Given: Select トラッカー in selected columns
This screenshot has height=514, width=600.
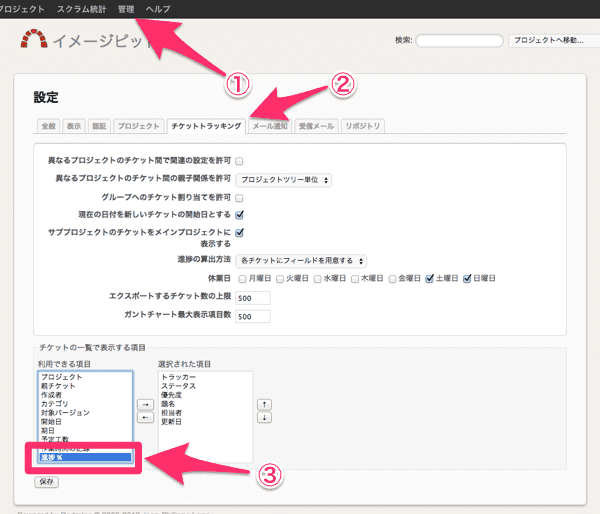Looking at the screenshot, I should click(x=205, y=377).
